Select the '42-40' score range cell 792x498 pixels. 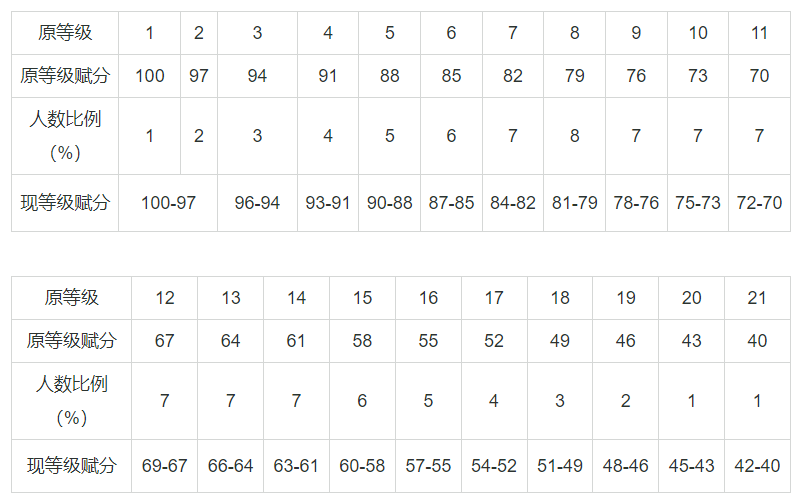coord(757,466)
